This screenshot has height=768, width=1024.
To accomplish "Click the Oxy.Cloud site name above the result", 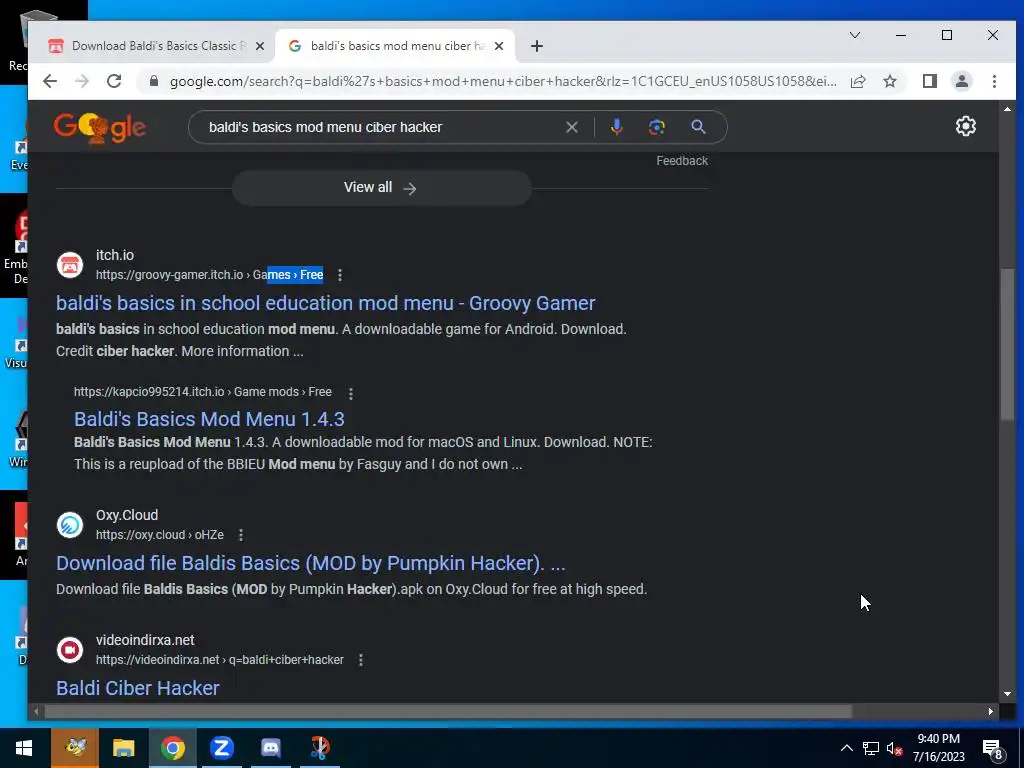I will 127,515.
